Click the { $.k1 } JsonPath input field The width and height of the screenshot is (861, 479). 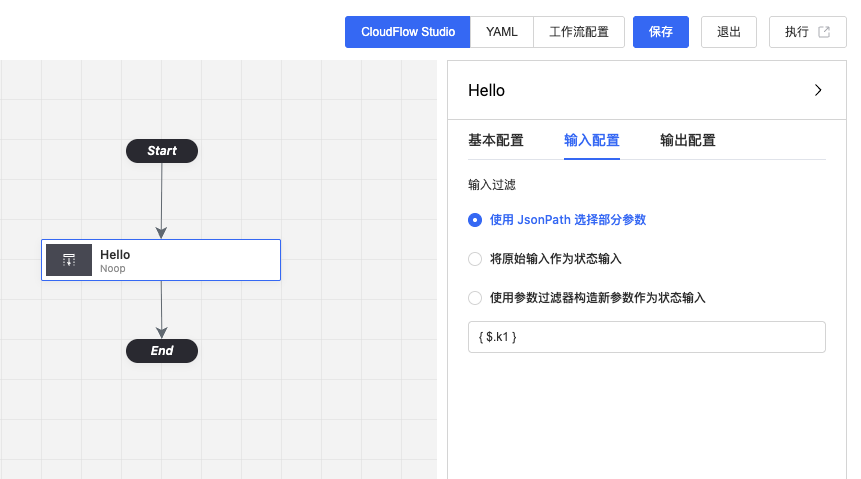click(x=647, y=337)
